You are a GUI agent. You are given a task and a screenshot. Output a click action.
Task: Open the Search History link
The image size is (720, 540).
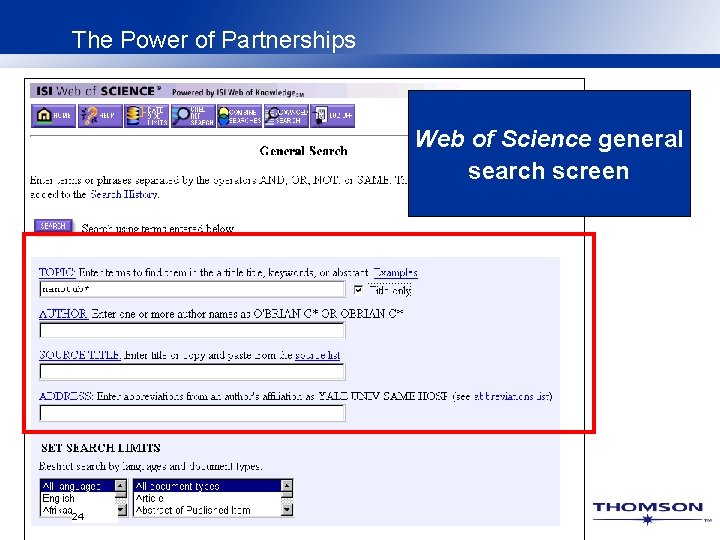point(124,194)
